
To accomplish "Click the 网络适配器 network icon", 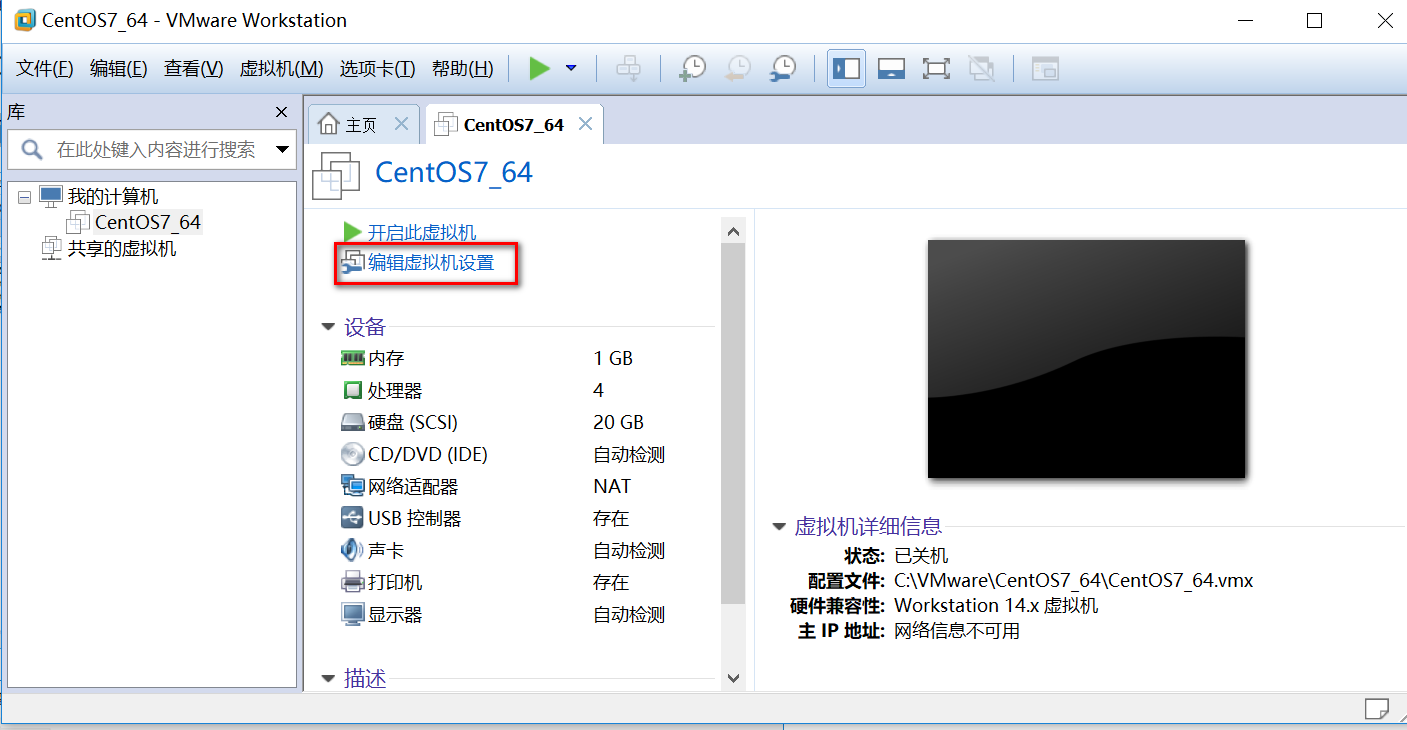I will (x=352, y=486).
